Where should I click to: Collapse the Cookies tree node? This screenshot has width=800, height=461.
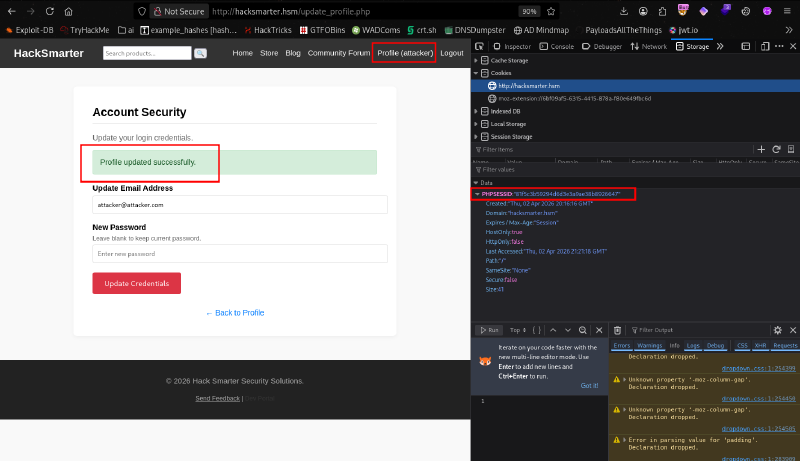click(x=476, y=73)
